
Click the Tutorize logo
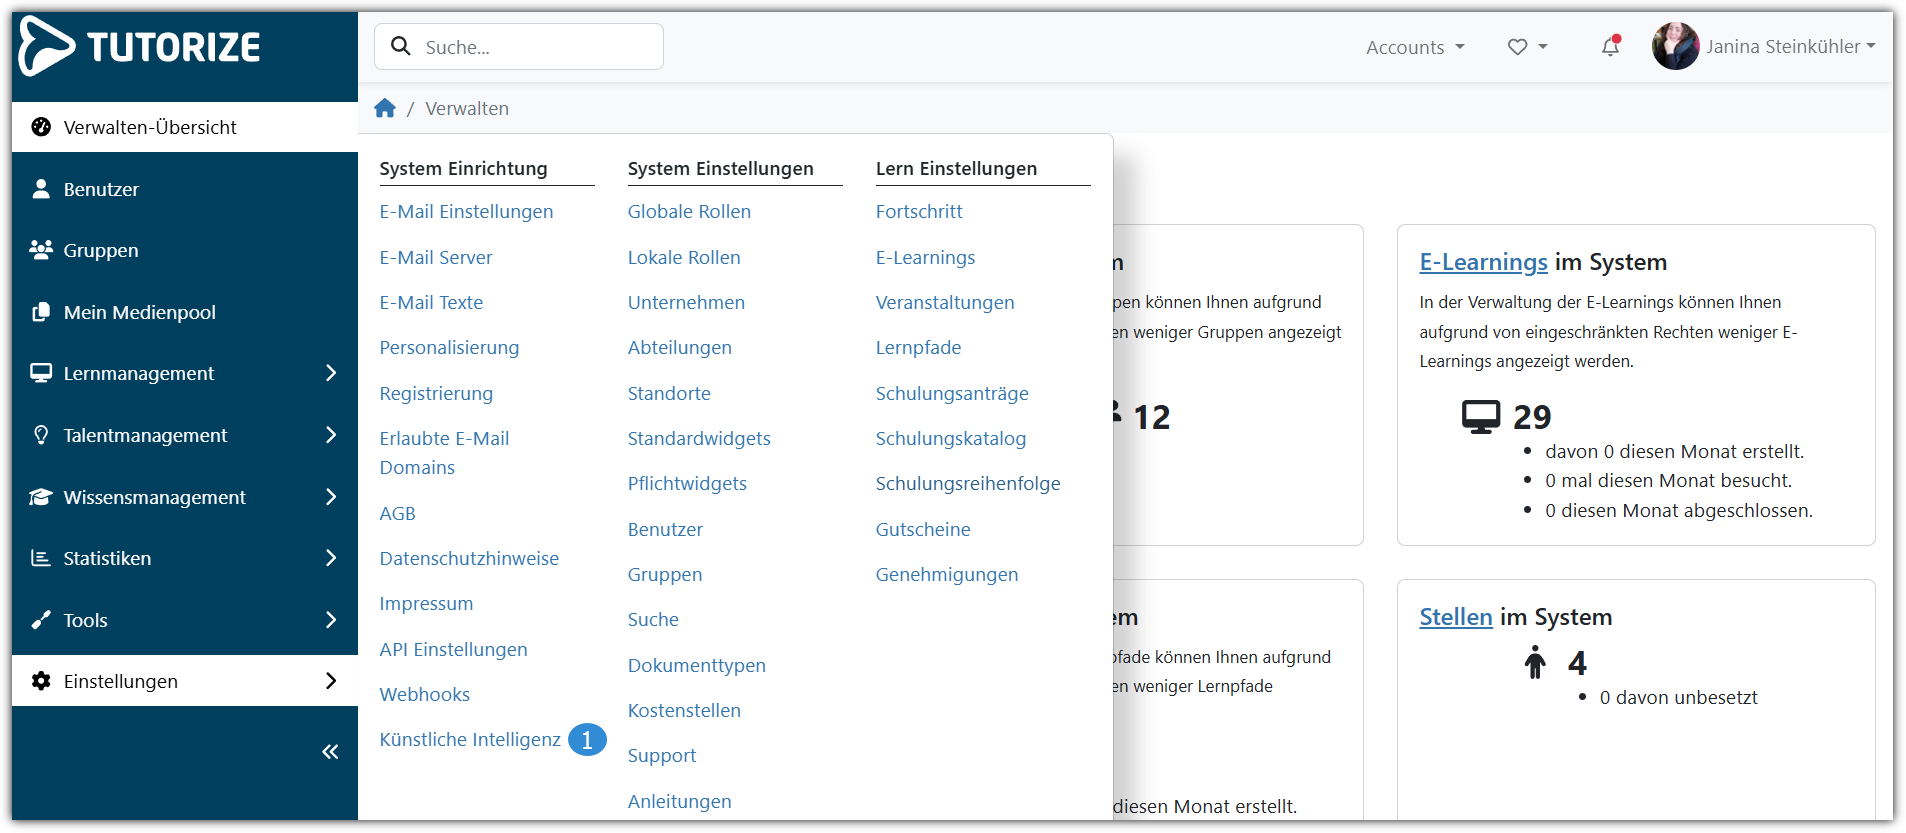point(140,47)
